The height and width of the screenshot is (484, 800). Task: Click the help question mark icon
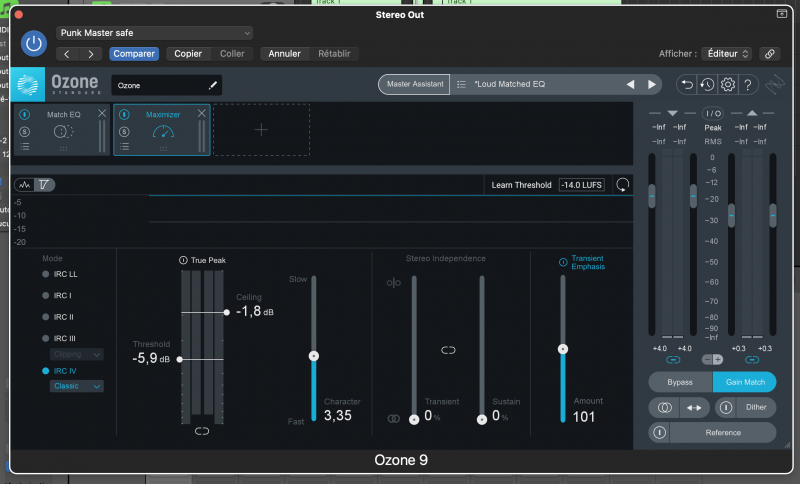(x=749, y=85)
